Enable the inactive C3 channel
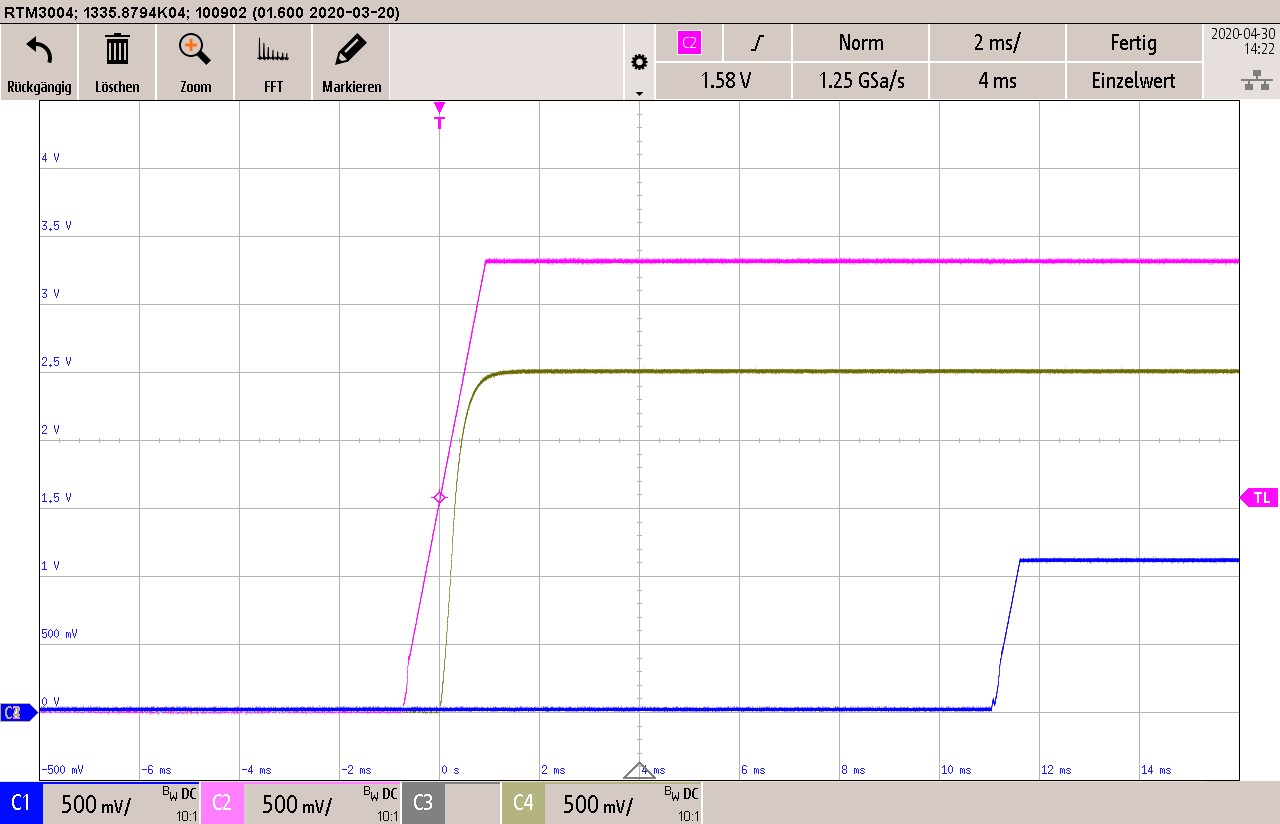This screenshot has width=1280, height=824. pyautogui.click(x=422, y=803)
